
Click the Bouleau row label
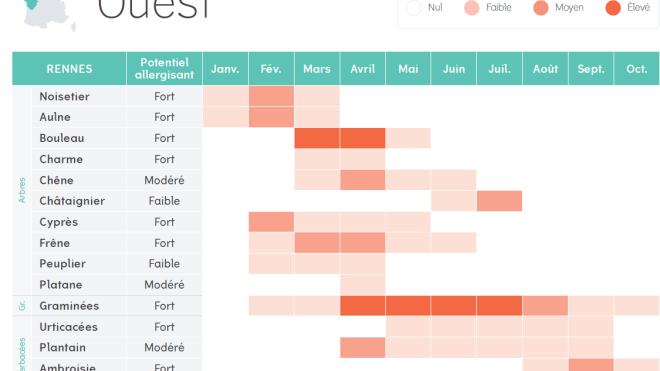[x=62, y=138]
